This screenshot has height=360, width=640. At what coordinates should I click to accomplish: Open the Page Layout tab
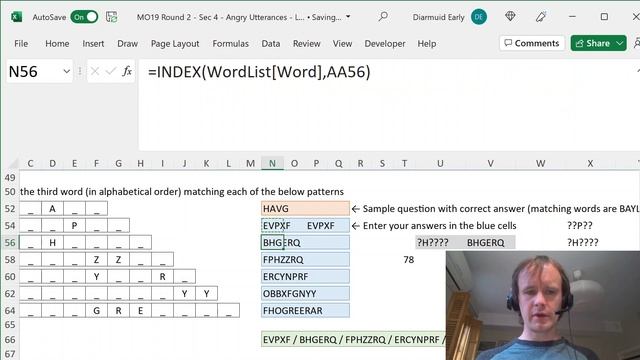(175, 43)
